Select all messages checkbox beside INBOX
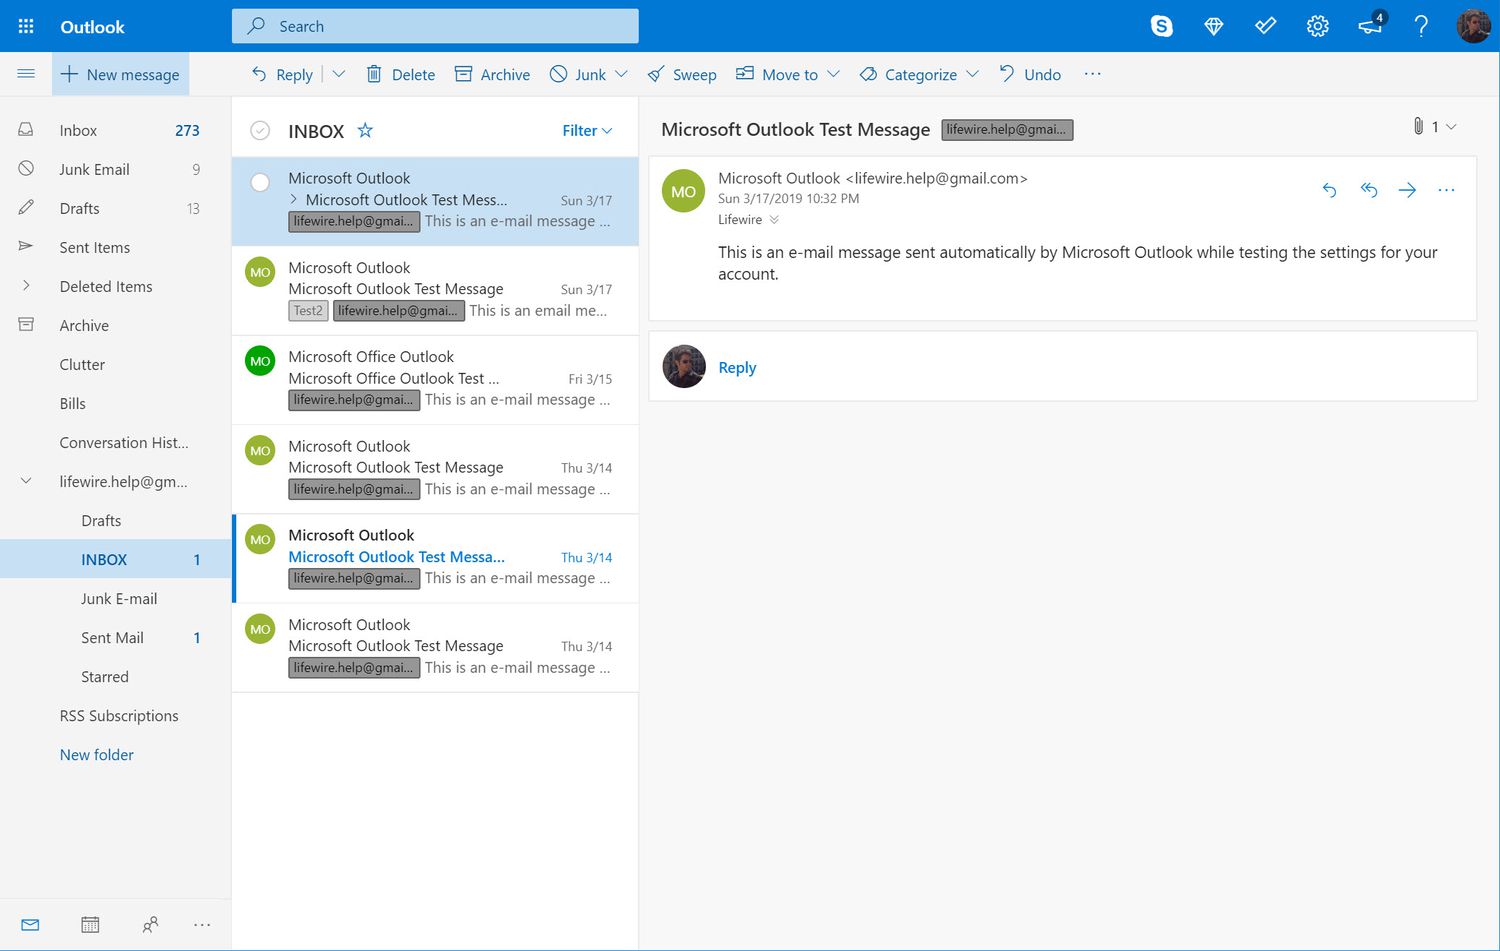Viewport: 1500px width, 951px height. [x=260, y=130]
